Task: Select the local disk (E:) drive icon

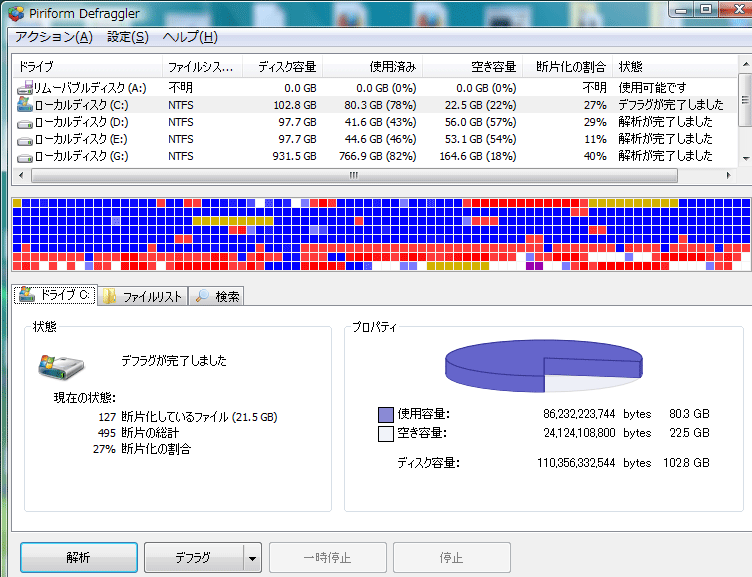Action: tap(24, 141)
